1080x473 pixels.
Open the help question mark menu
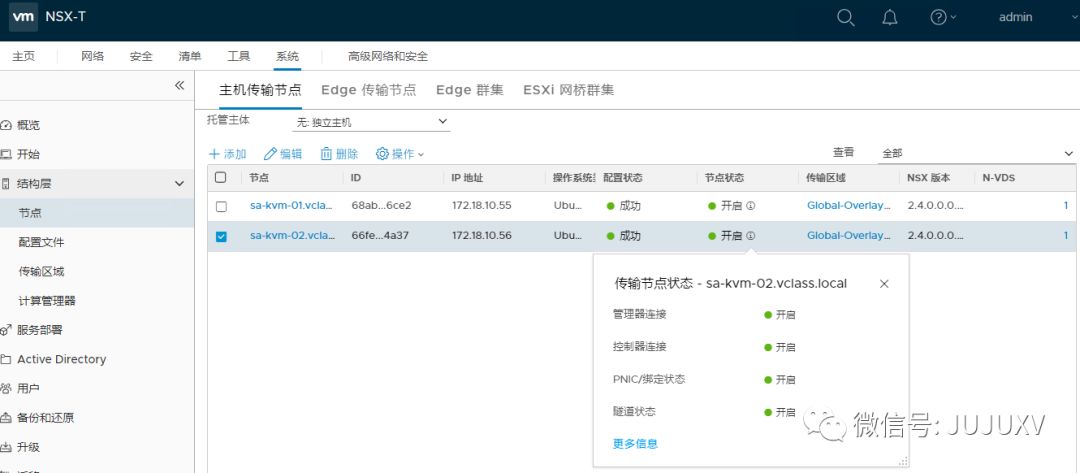click(x=938, y=18)
